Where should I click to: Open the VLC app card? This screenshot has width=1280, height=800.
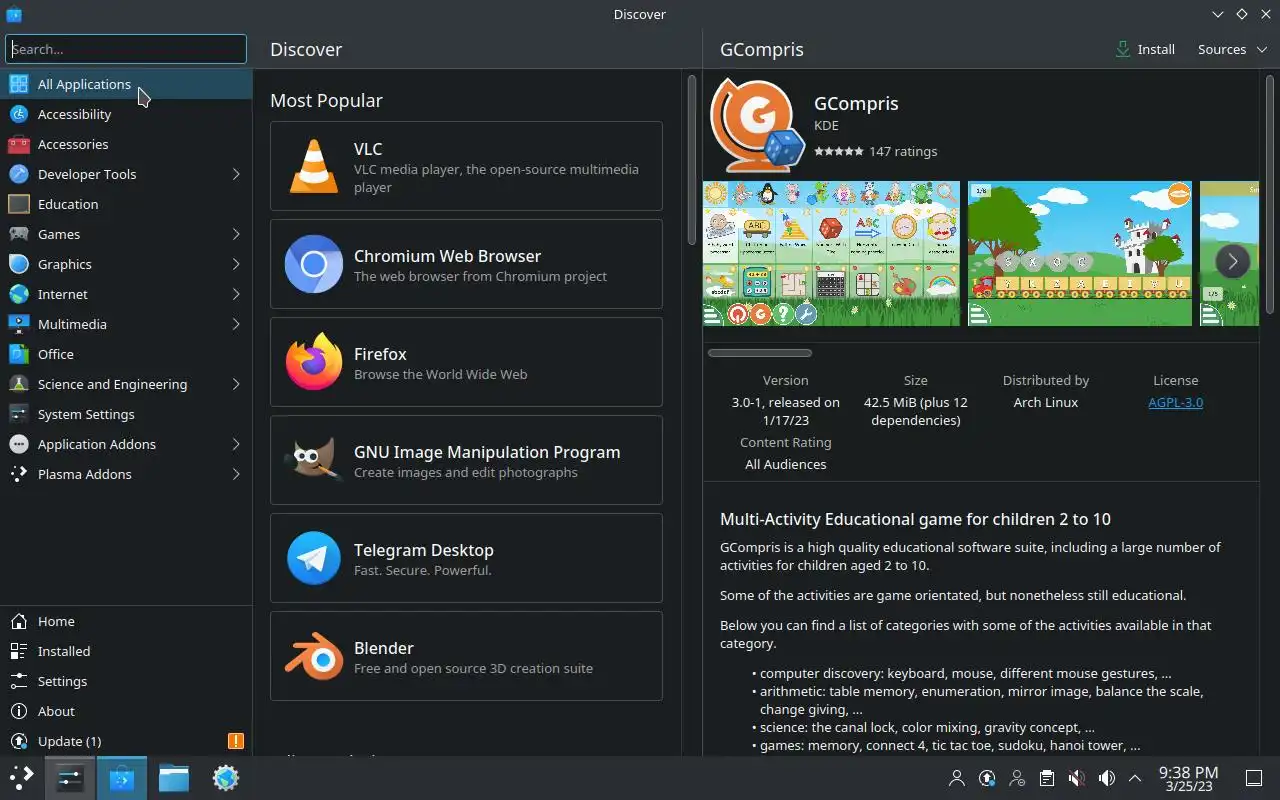[466, 166]
